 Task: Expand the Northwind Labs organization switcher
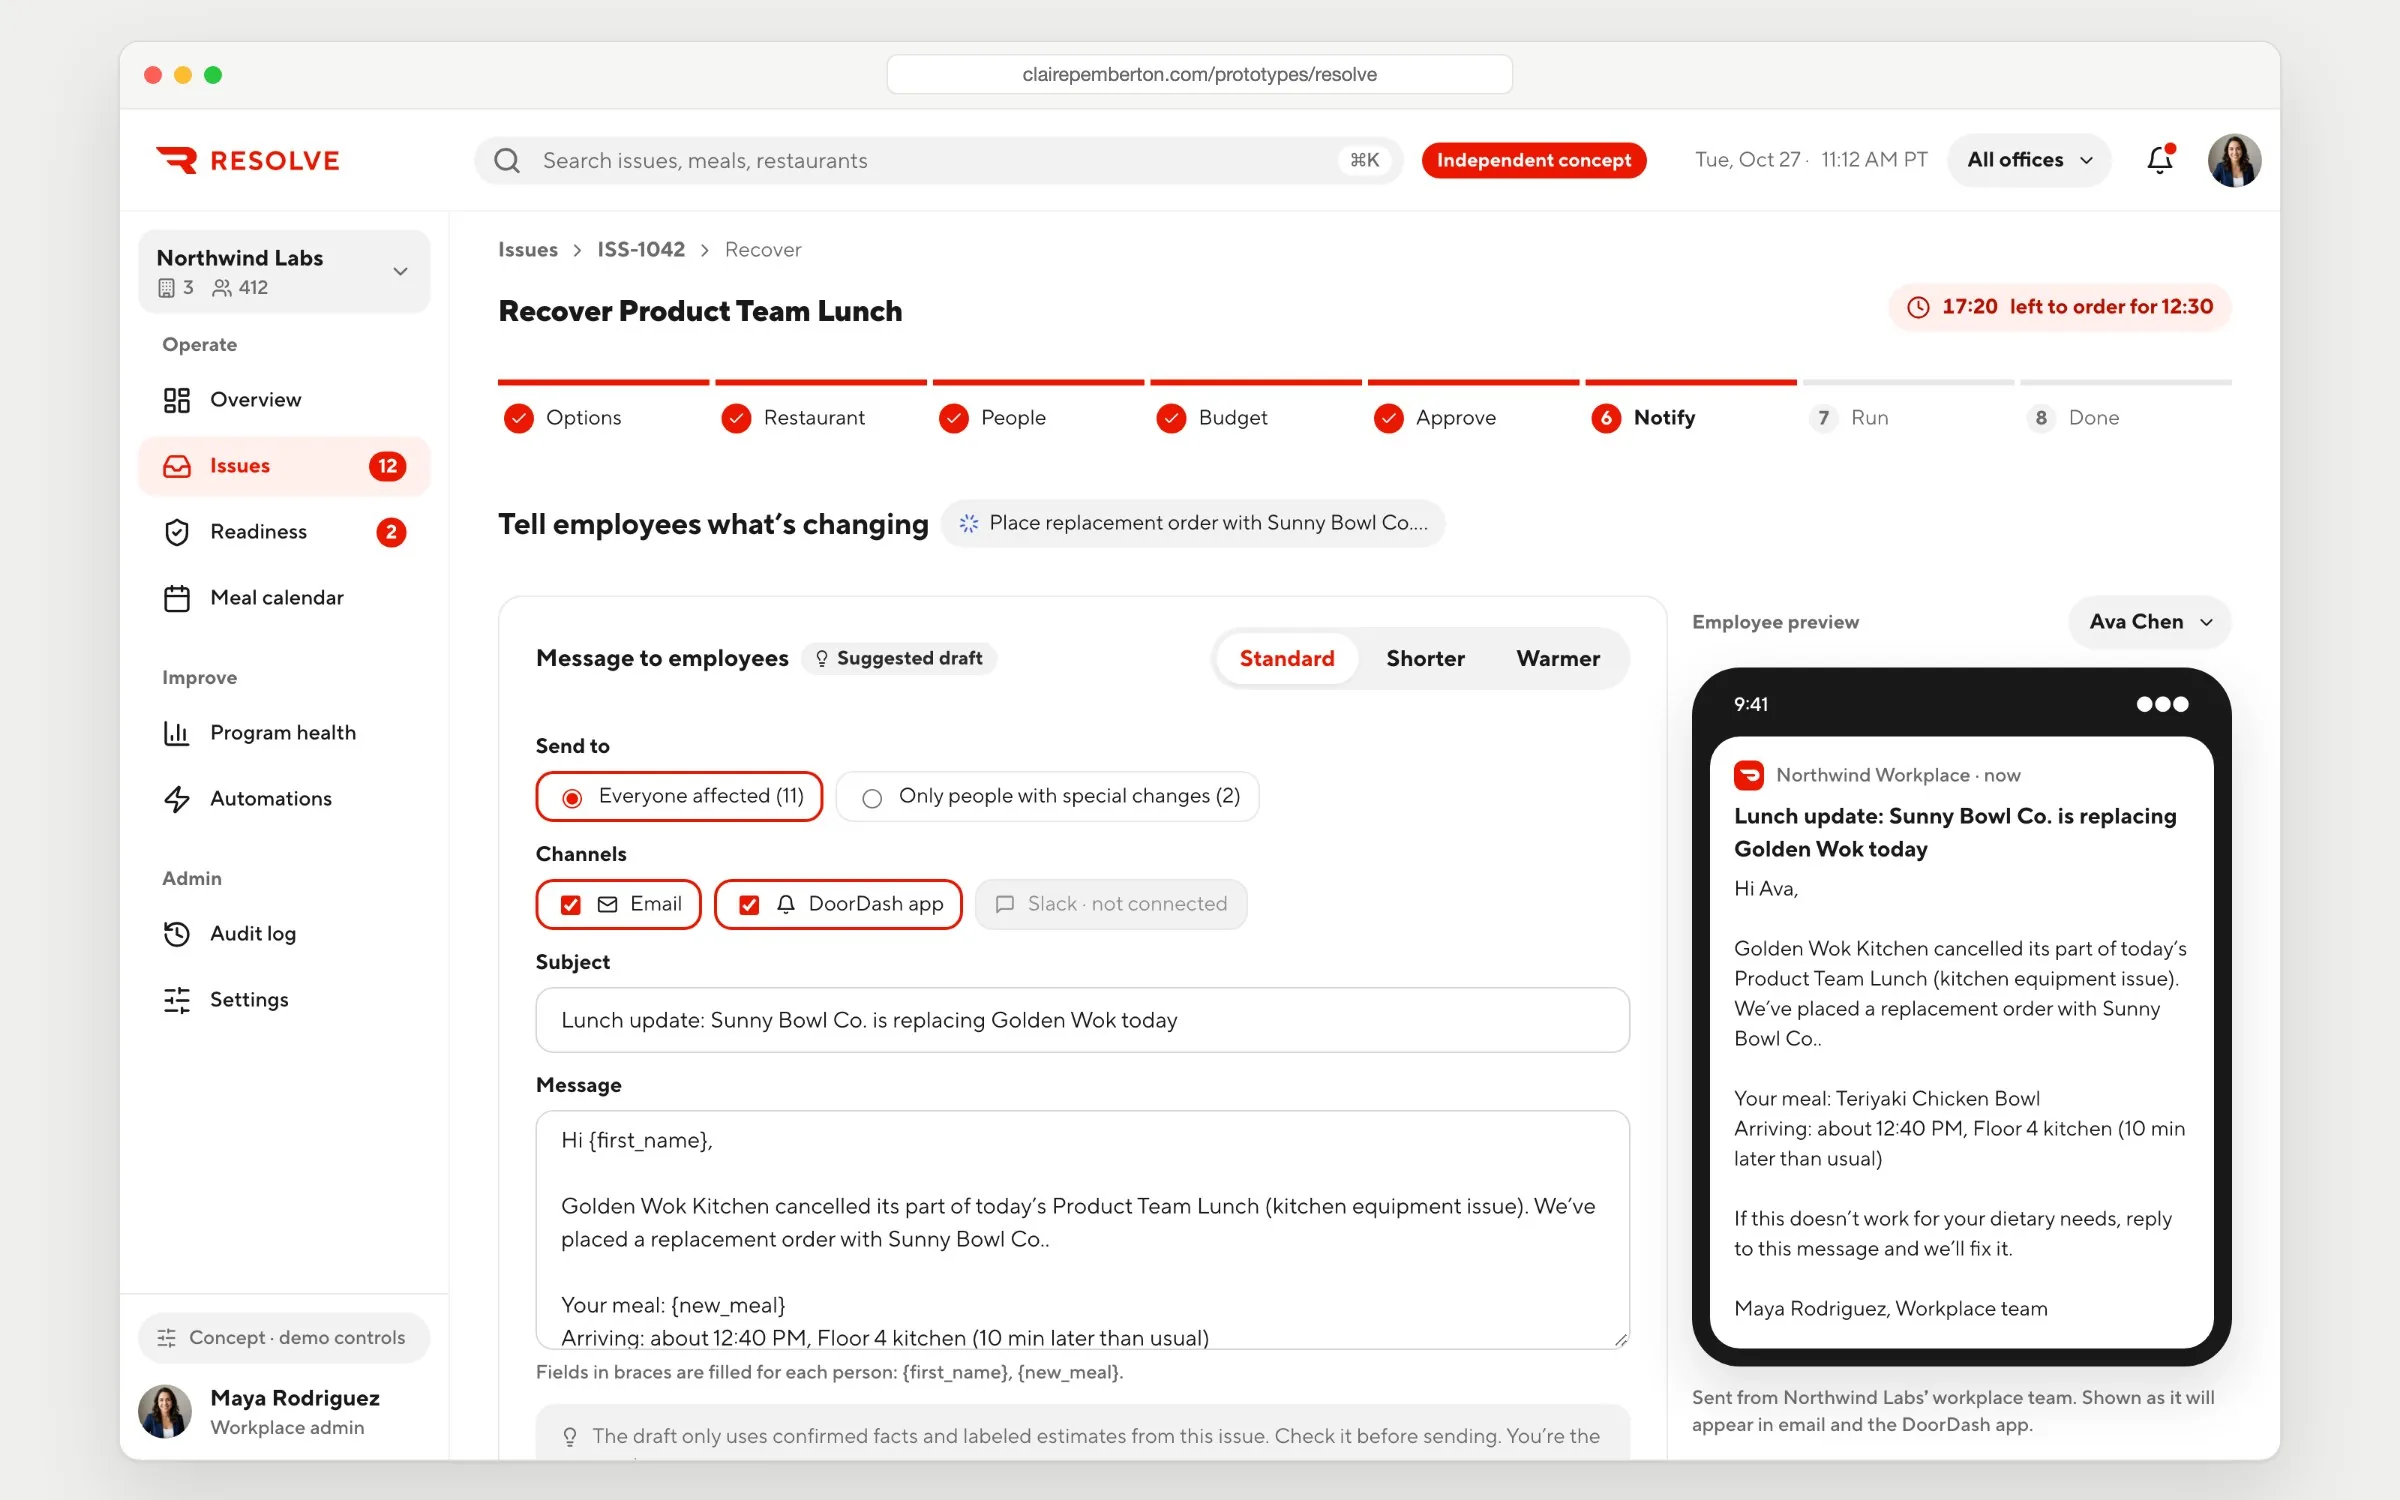pyautogui.click(x=284, y=271)
